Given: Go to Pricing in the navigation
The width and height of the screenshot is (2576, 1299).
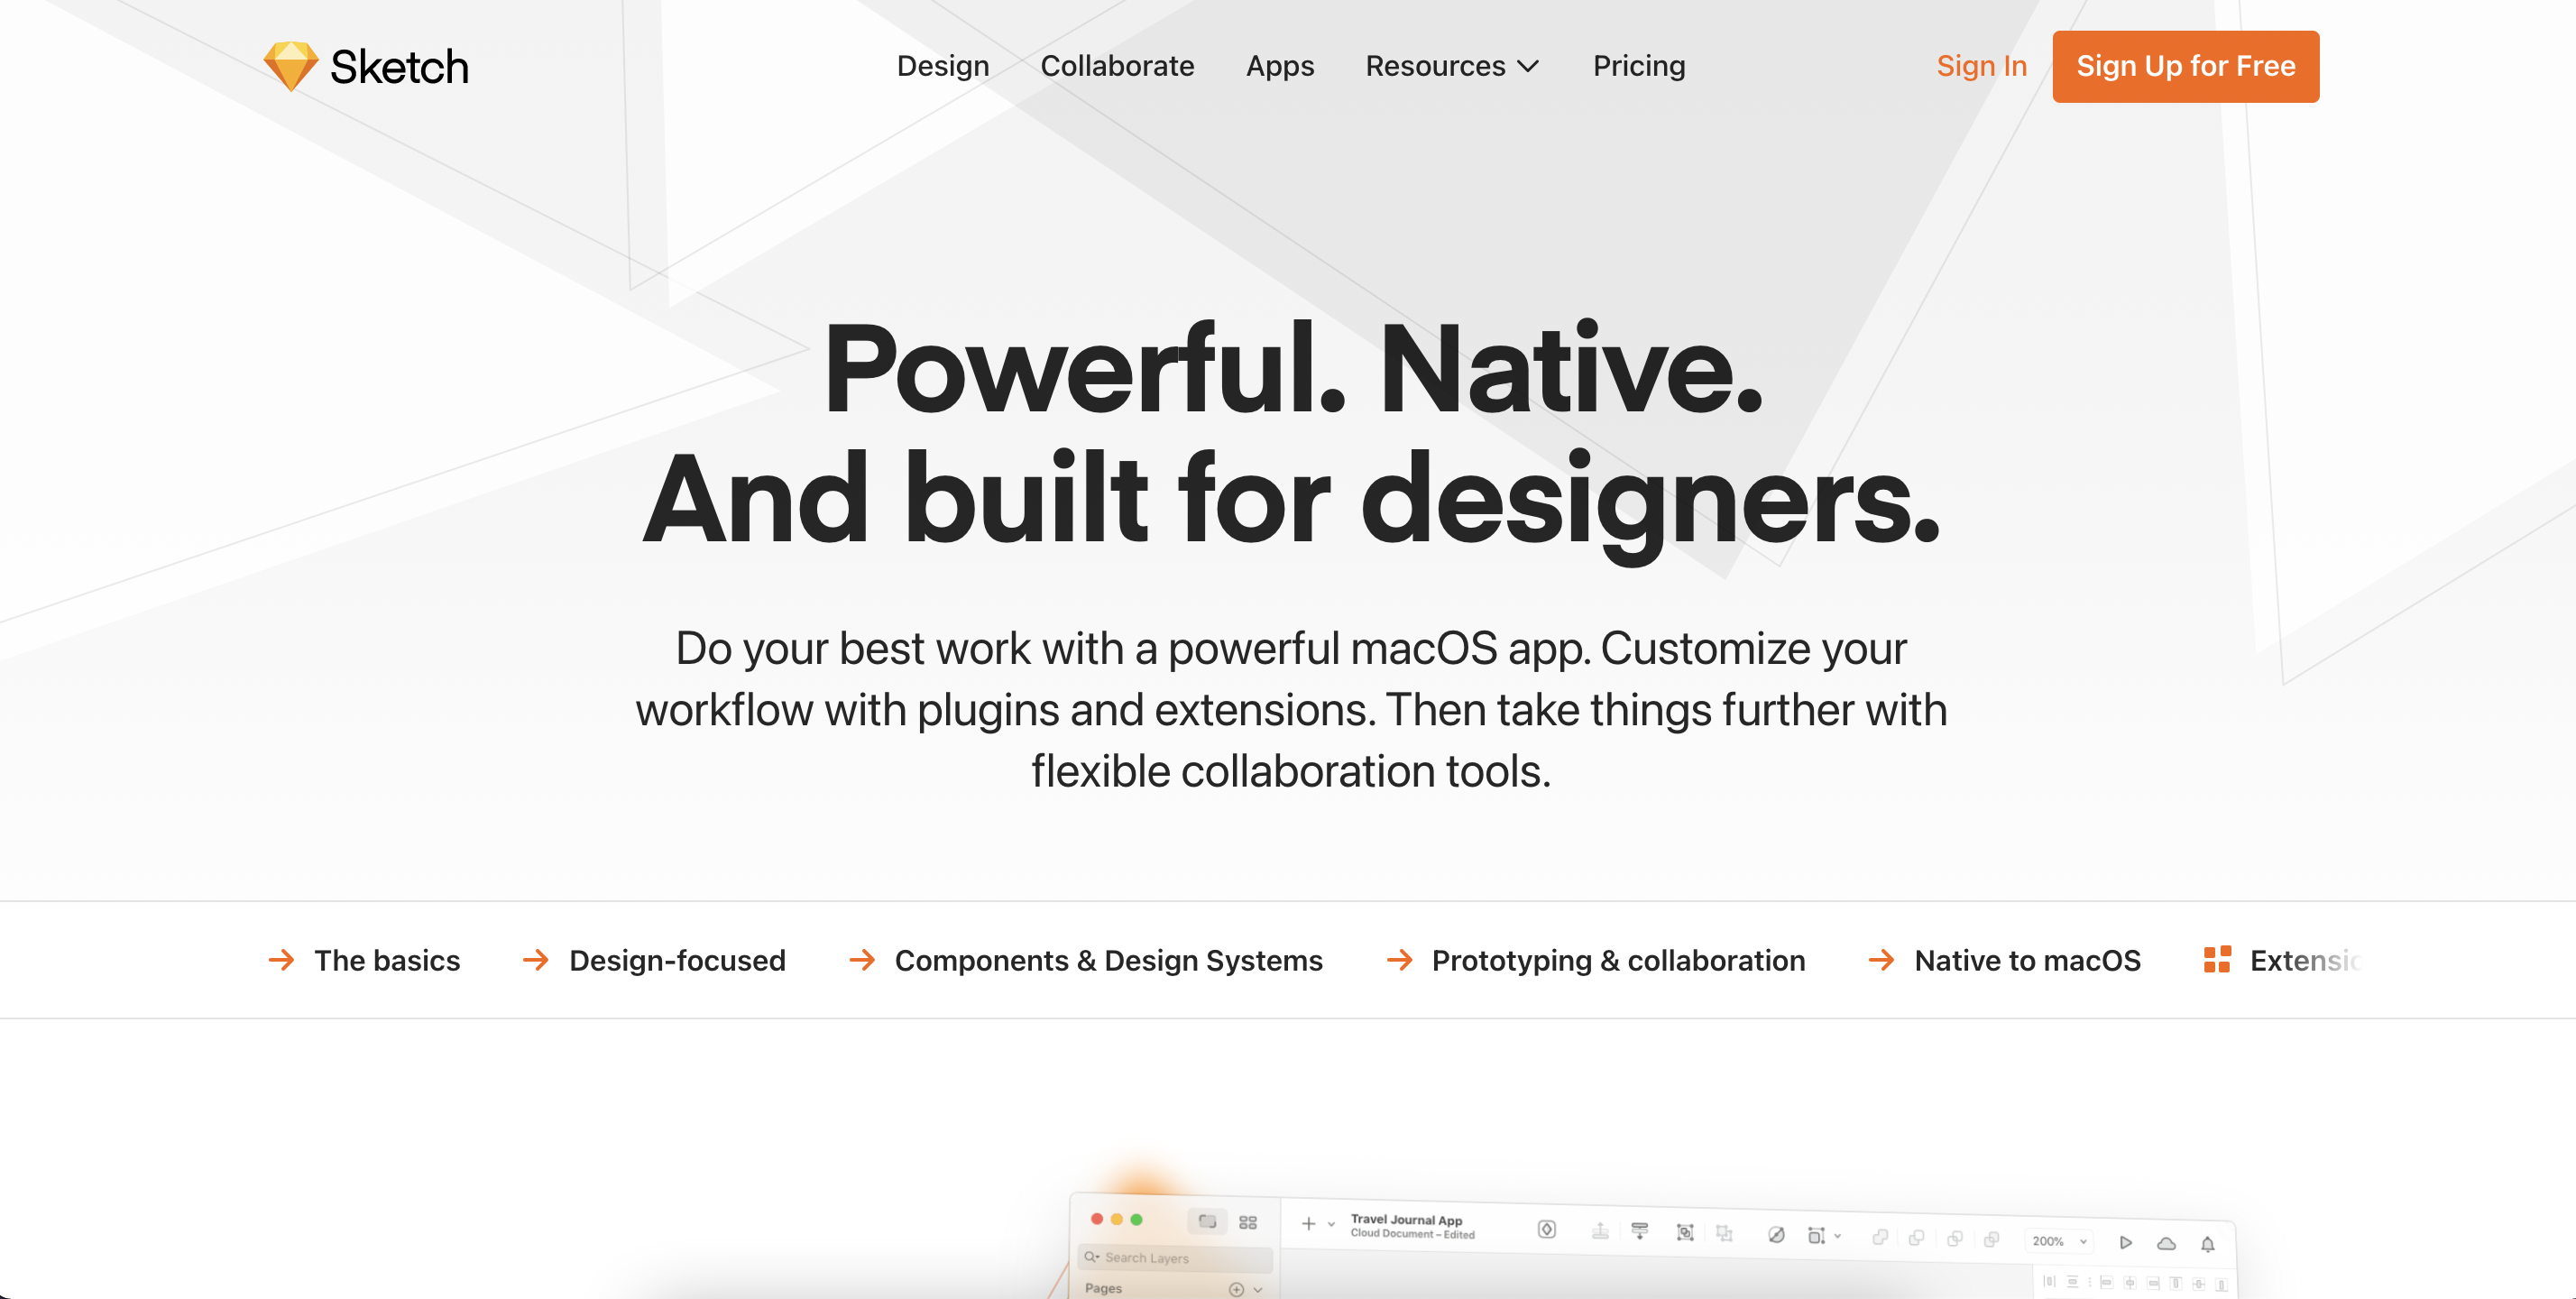Looking at the screenshot, I should pyautogui.click(x=1638, y=66).
